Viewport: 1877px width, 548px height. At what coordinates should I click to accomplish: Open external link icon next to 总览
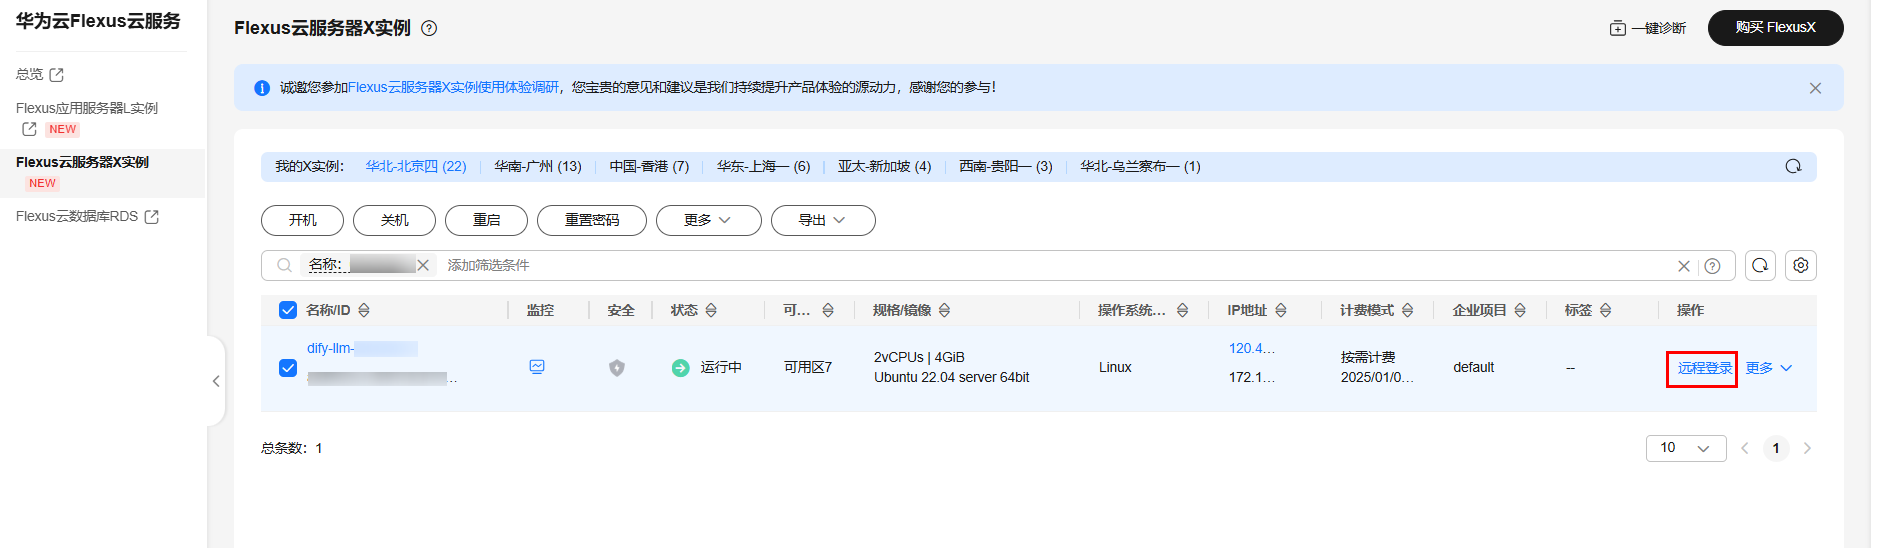(x=57, y=75)
